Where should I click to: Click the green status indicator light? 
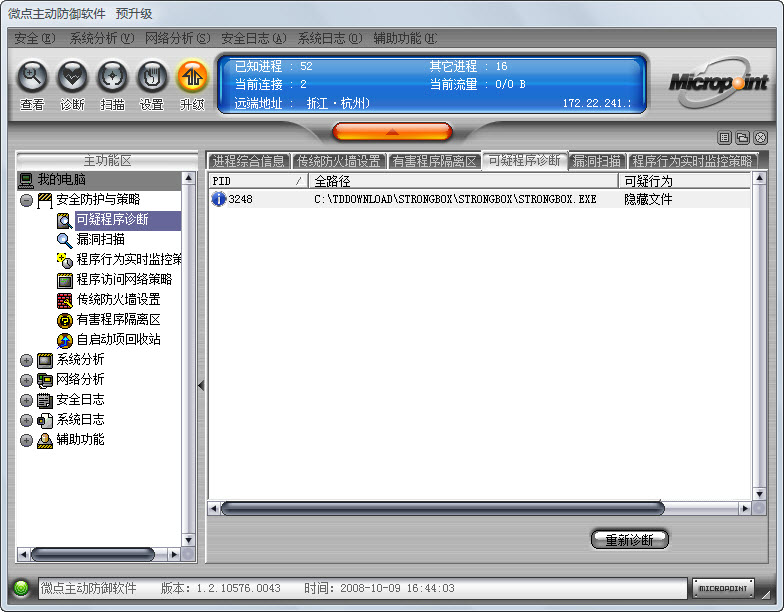(21, 588)
